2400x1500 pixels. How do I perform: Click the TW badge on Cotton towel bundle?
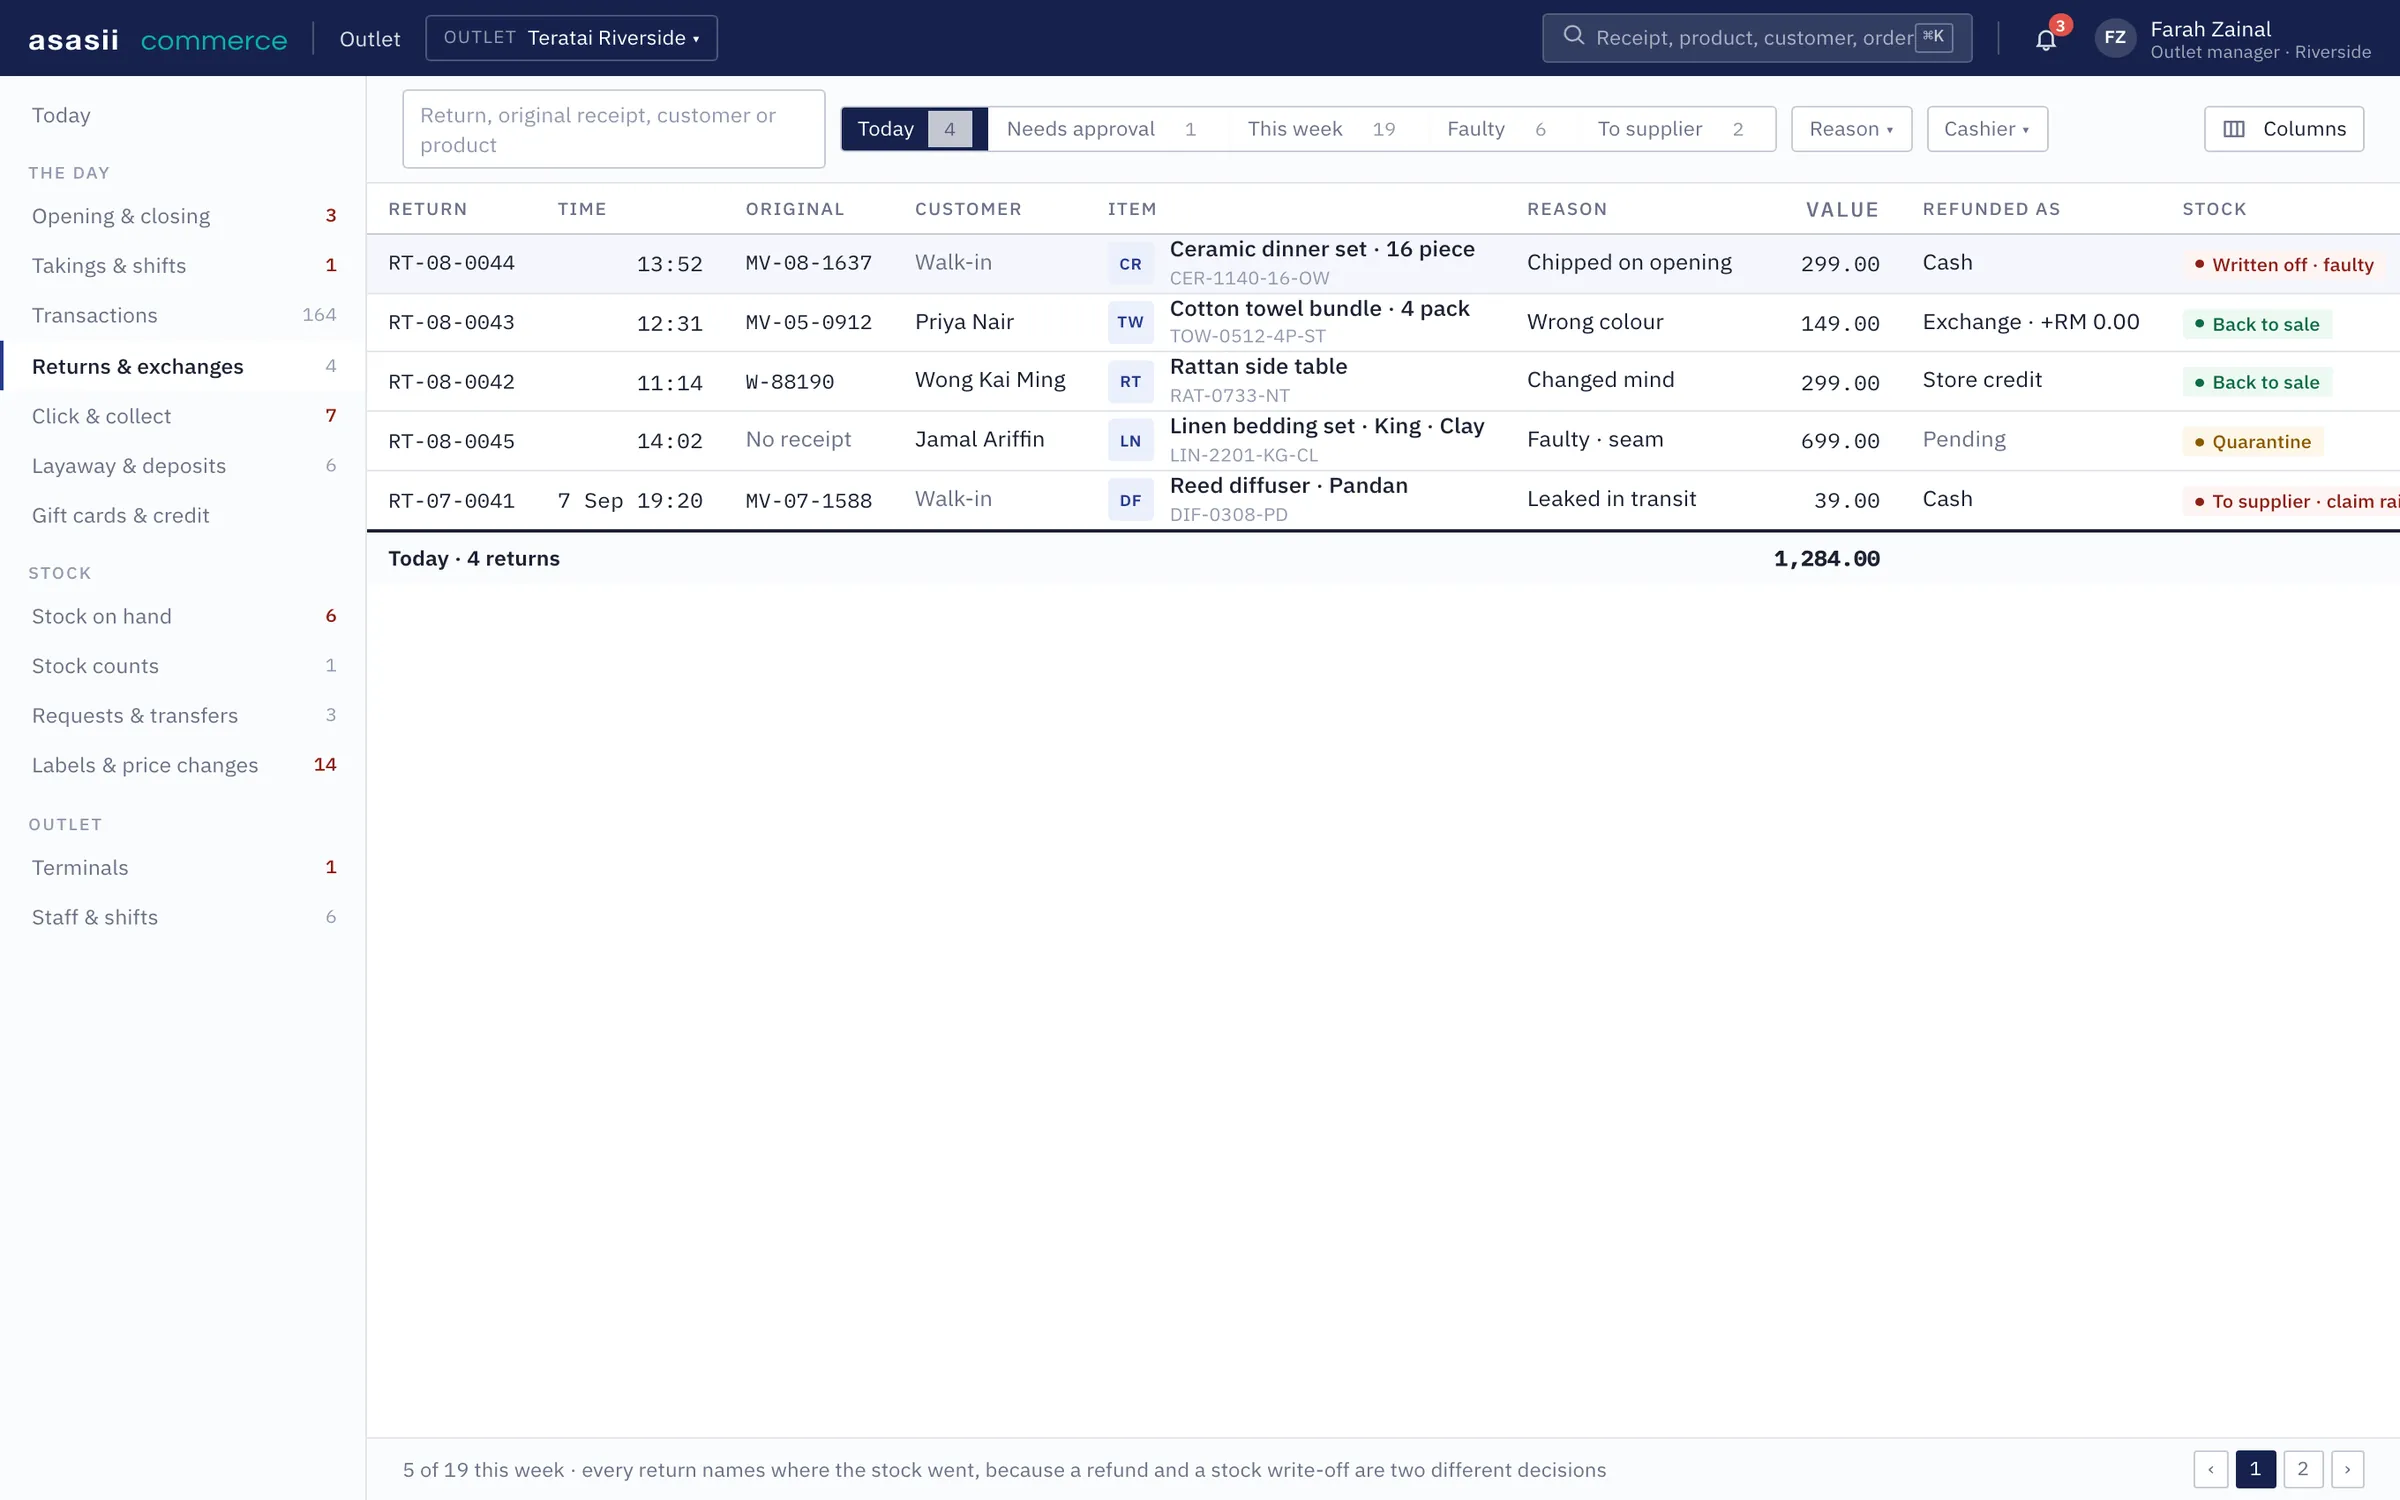tap(1130, 322)
